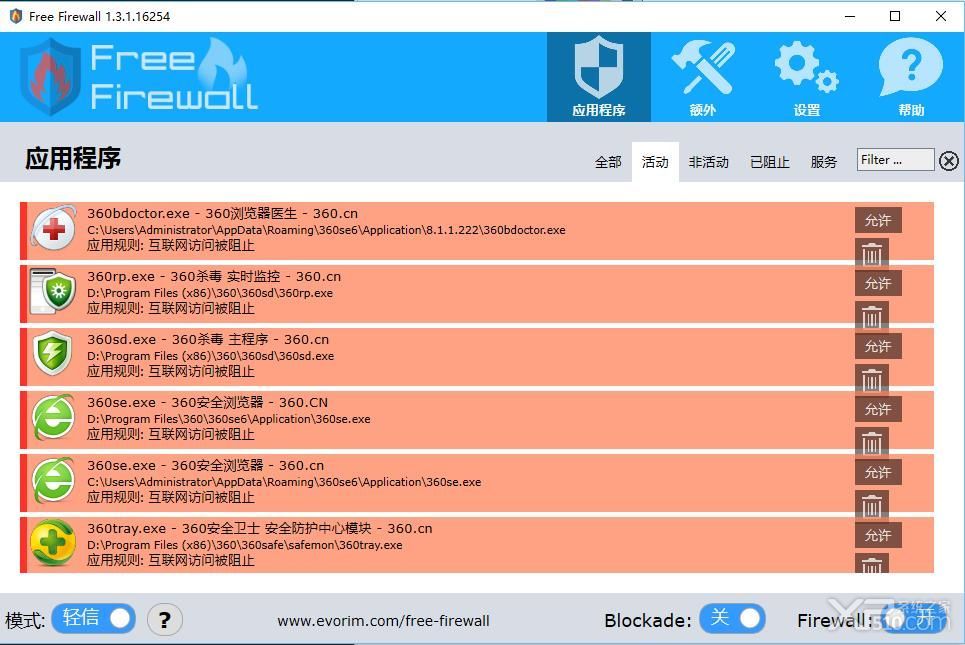The width and height of the screenshot is (965, 645).
Task: Delete the 360sd.exe rule via trash icon
Action: pos(871,379)
